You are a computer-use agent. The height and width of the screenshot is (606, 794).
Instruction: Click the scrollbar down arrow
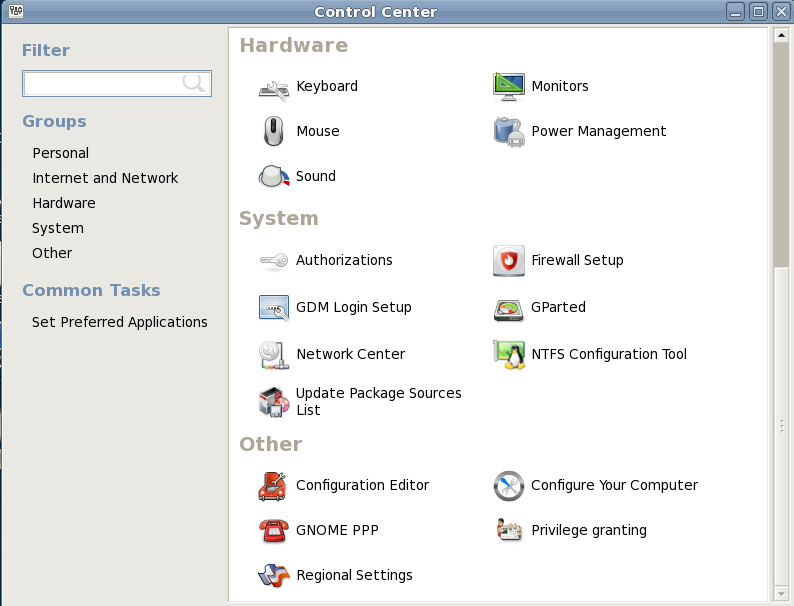click(x=781, y=593)
